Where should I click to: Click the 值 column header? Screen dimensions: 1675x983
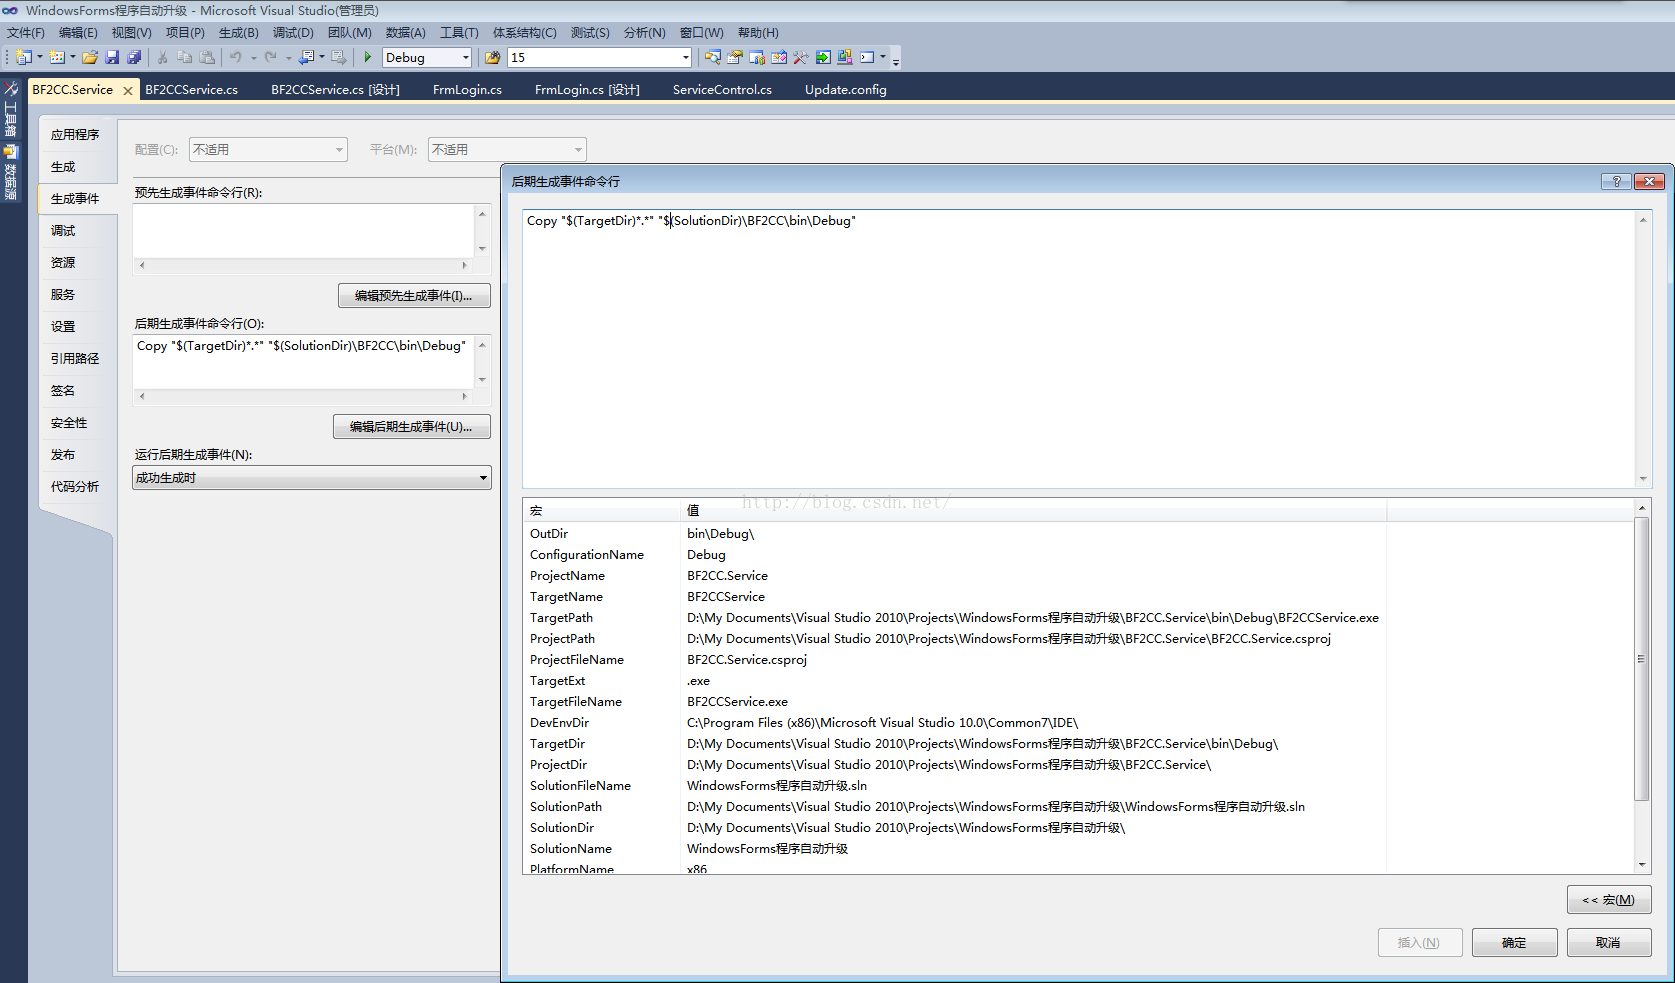(x=1033, y=510)
